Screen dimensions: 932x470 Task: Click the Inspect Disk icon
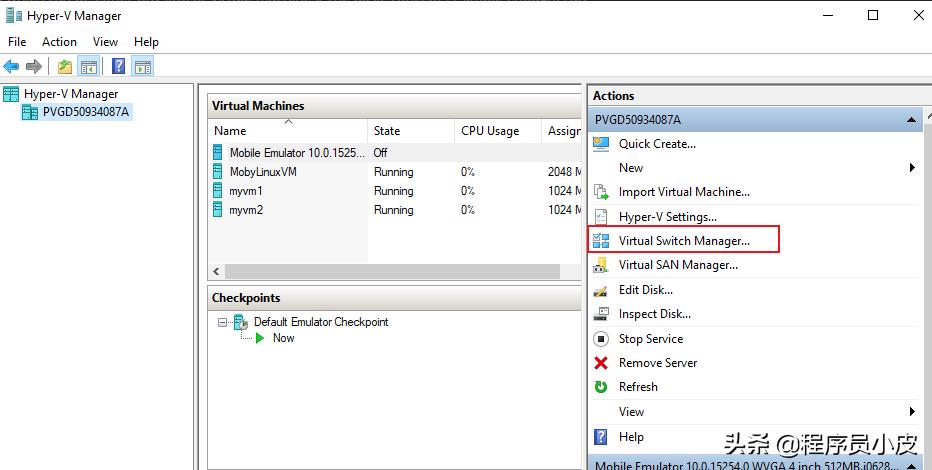[x=601, y=314]
